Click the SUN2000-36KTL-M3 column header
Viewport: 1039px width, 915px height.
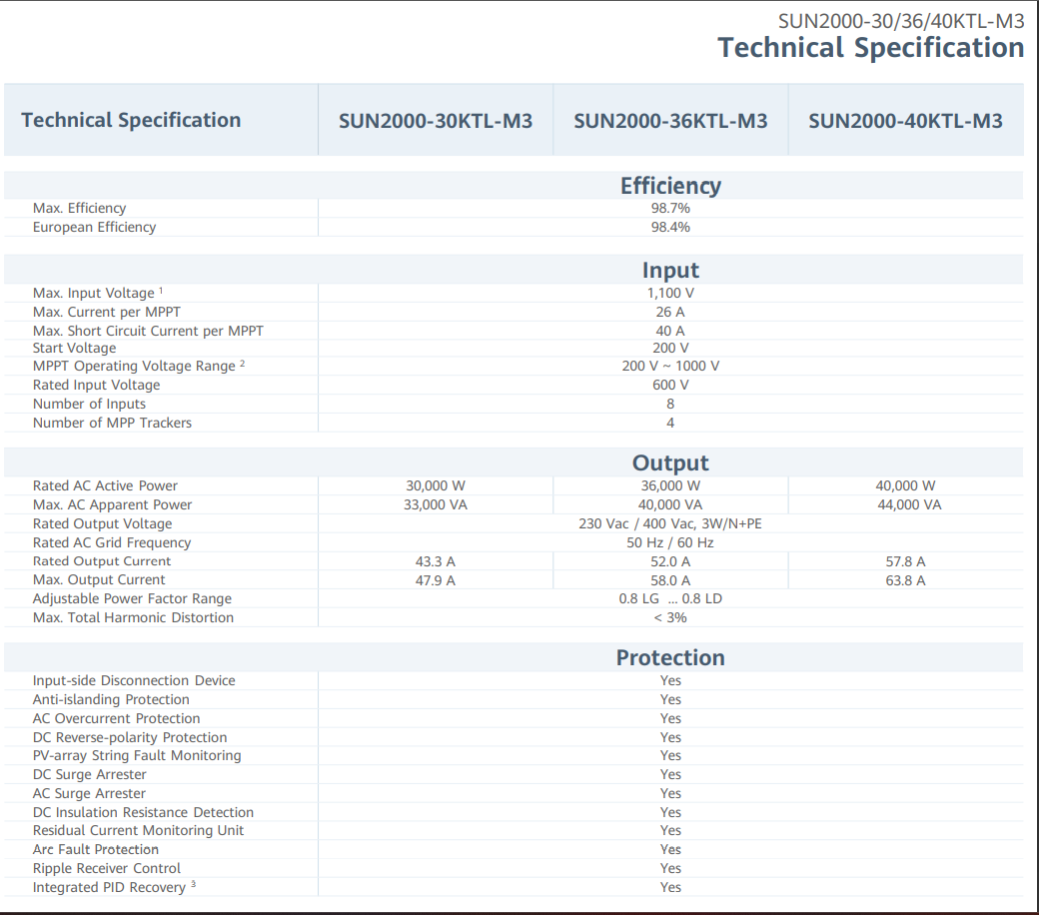670,121
